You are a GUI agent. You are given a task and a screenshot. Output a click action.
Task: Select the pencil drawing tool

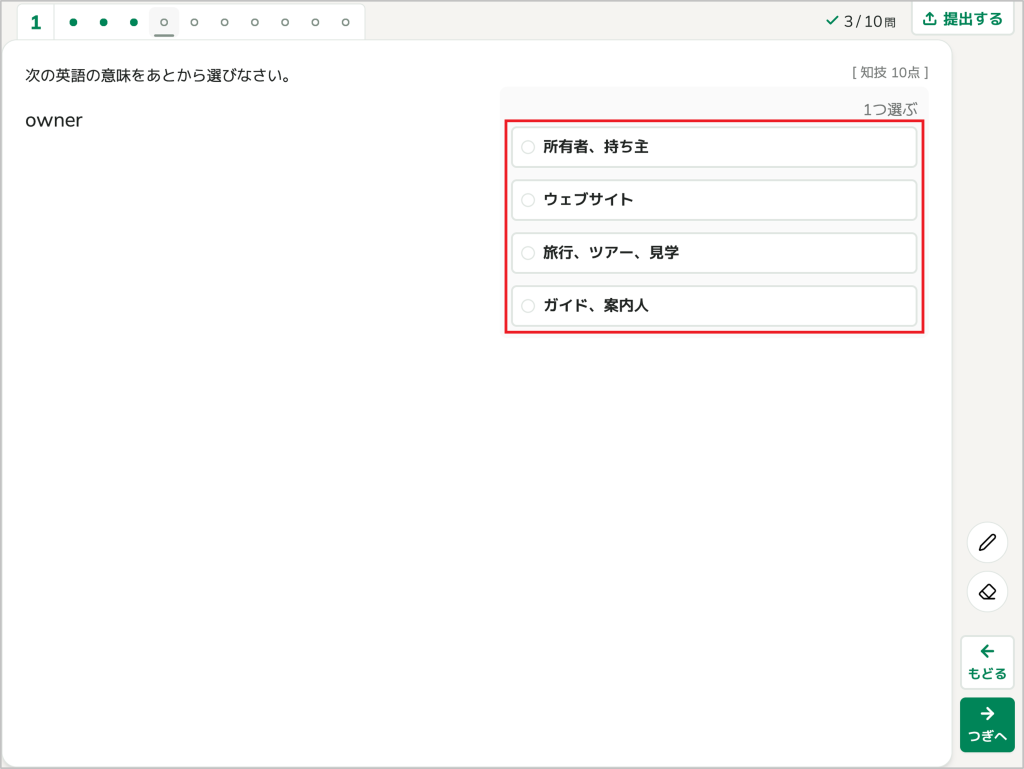pyautogui.click(x=987, y=542)
